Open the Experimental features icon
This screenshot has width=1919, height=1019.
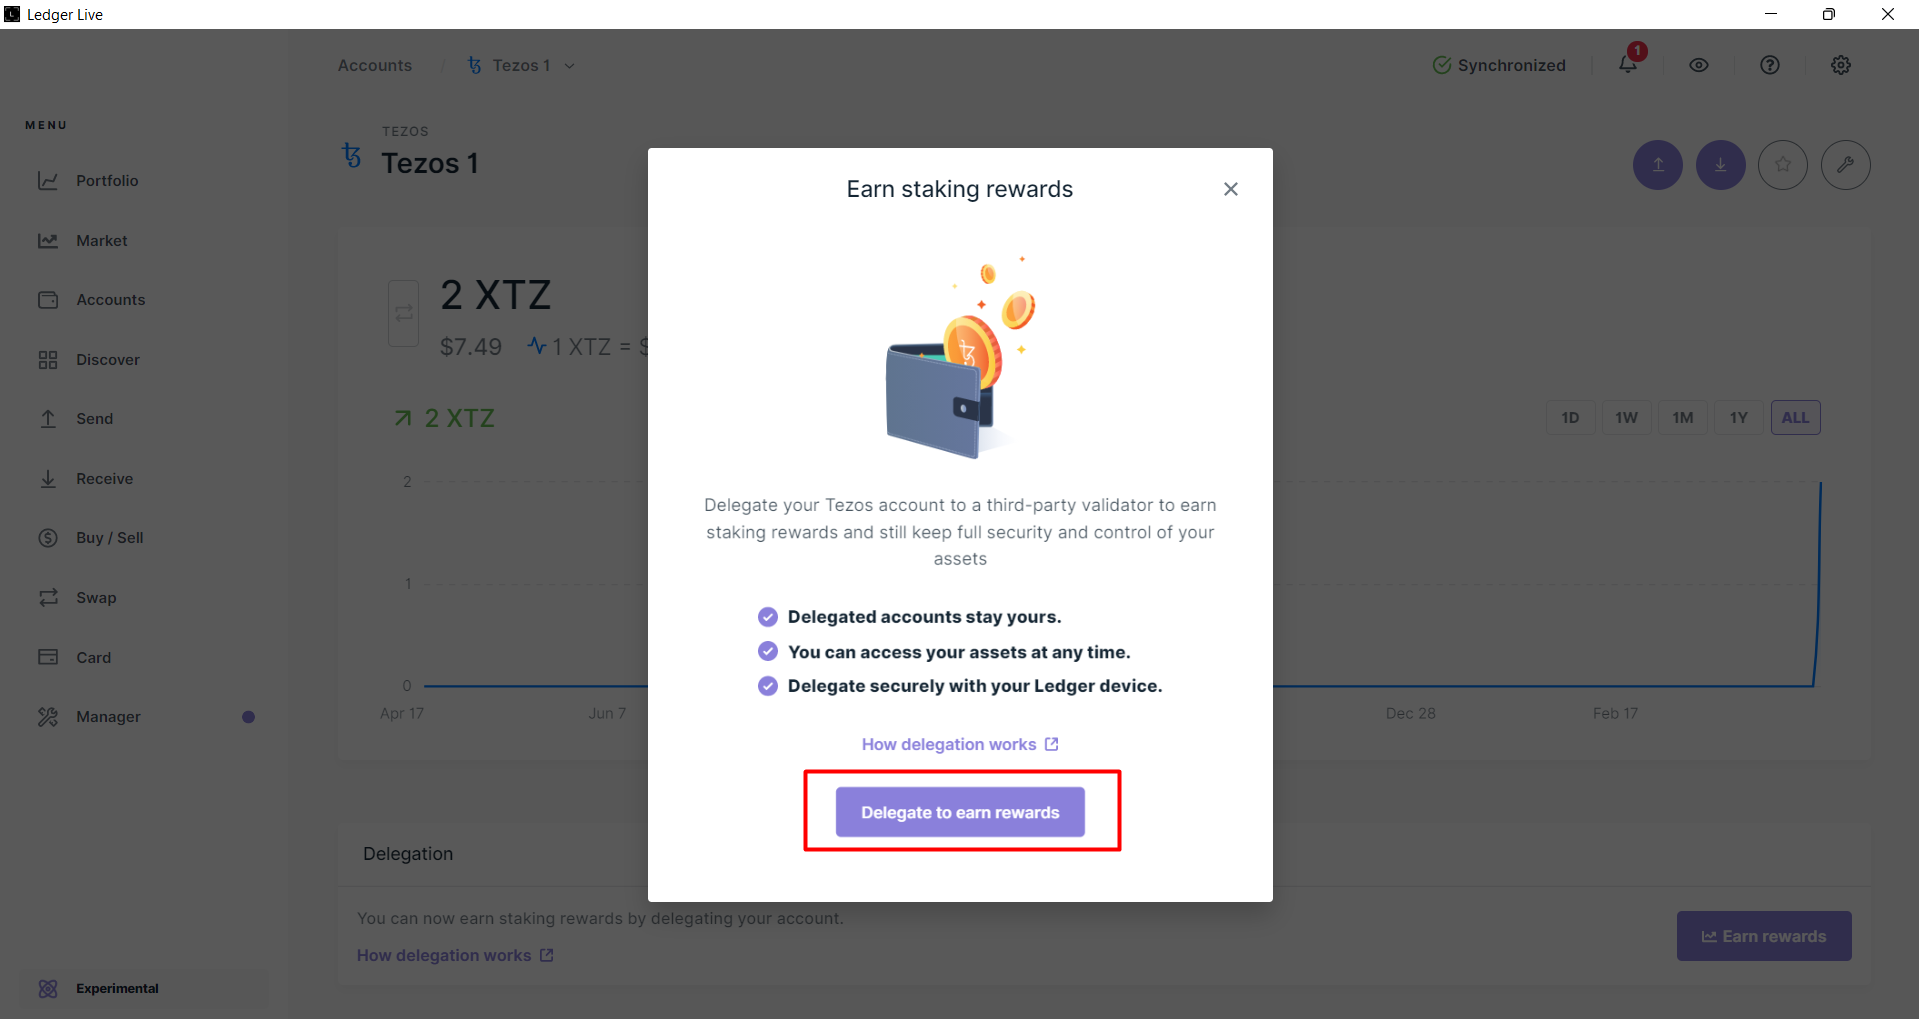[x=48, y=988]
